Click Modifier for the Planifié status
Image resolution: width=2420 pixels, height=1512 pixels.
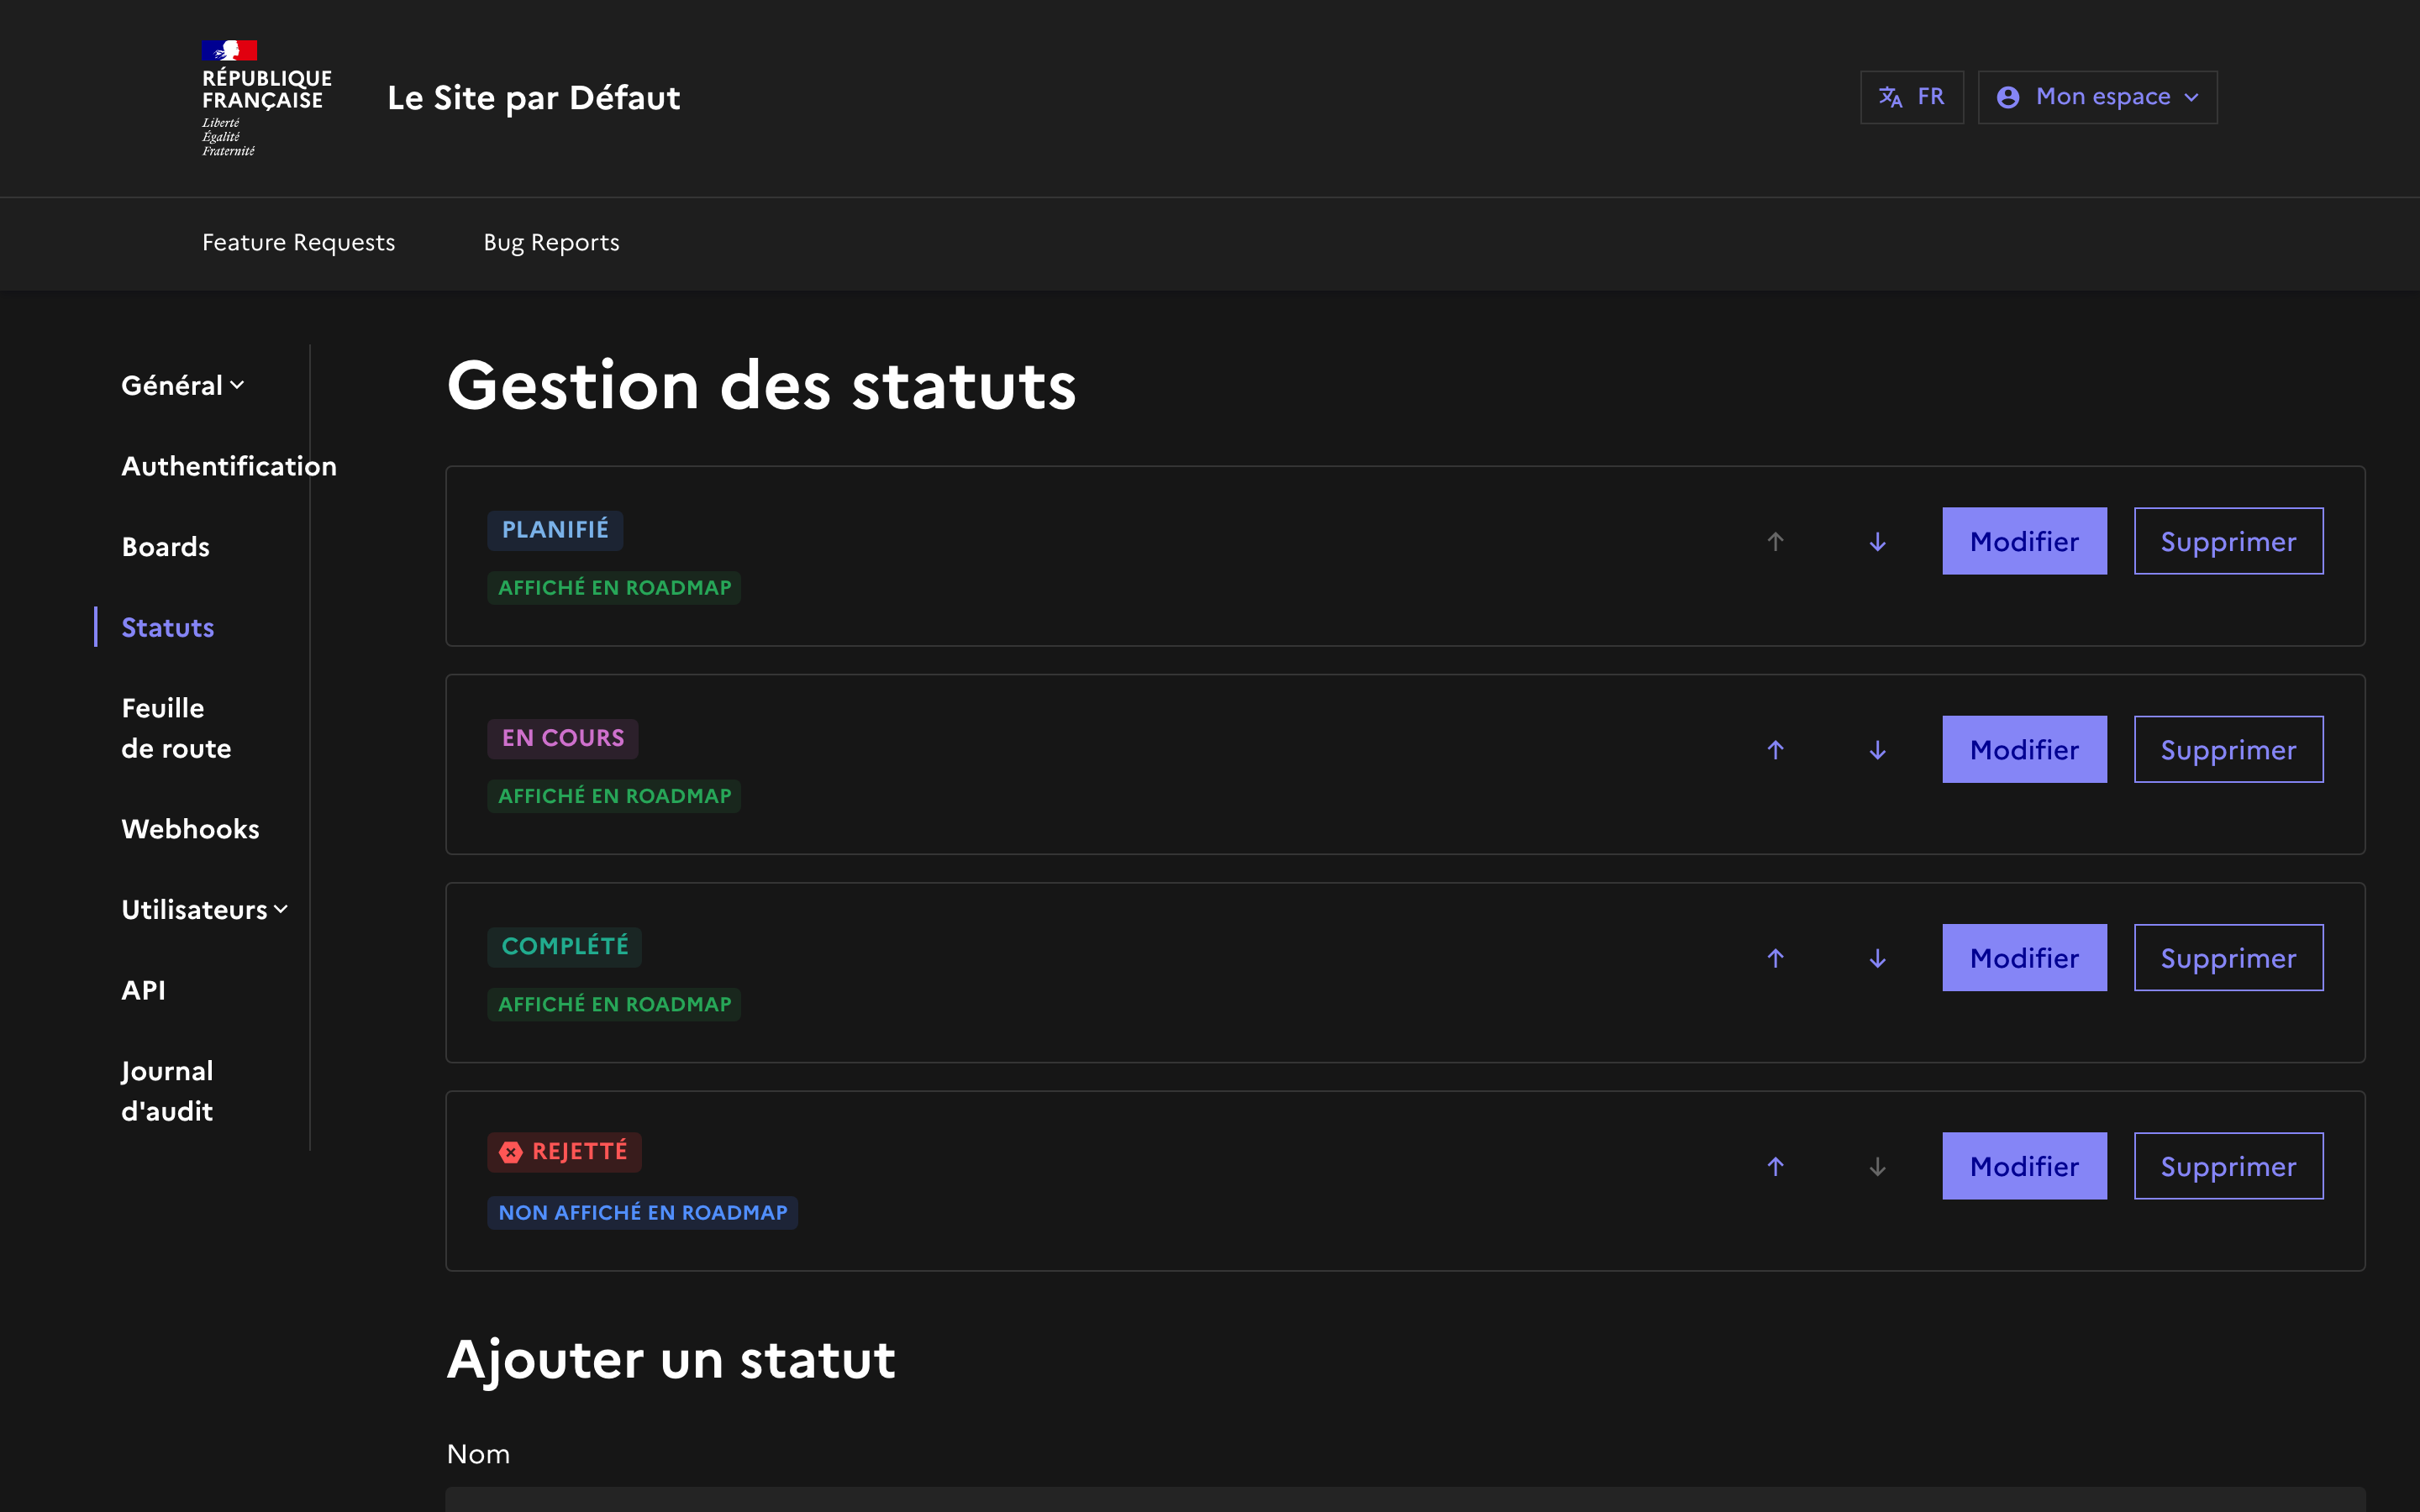[x=2023, y=541]
